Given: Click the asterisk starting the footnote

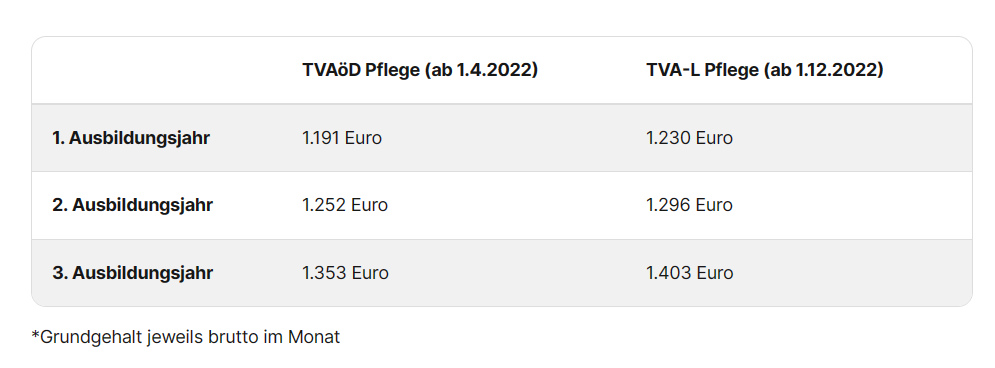Looking at the screenshot, I should (36, 334).
